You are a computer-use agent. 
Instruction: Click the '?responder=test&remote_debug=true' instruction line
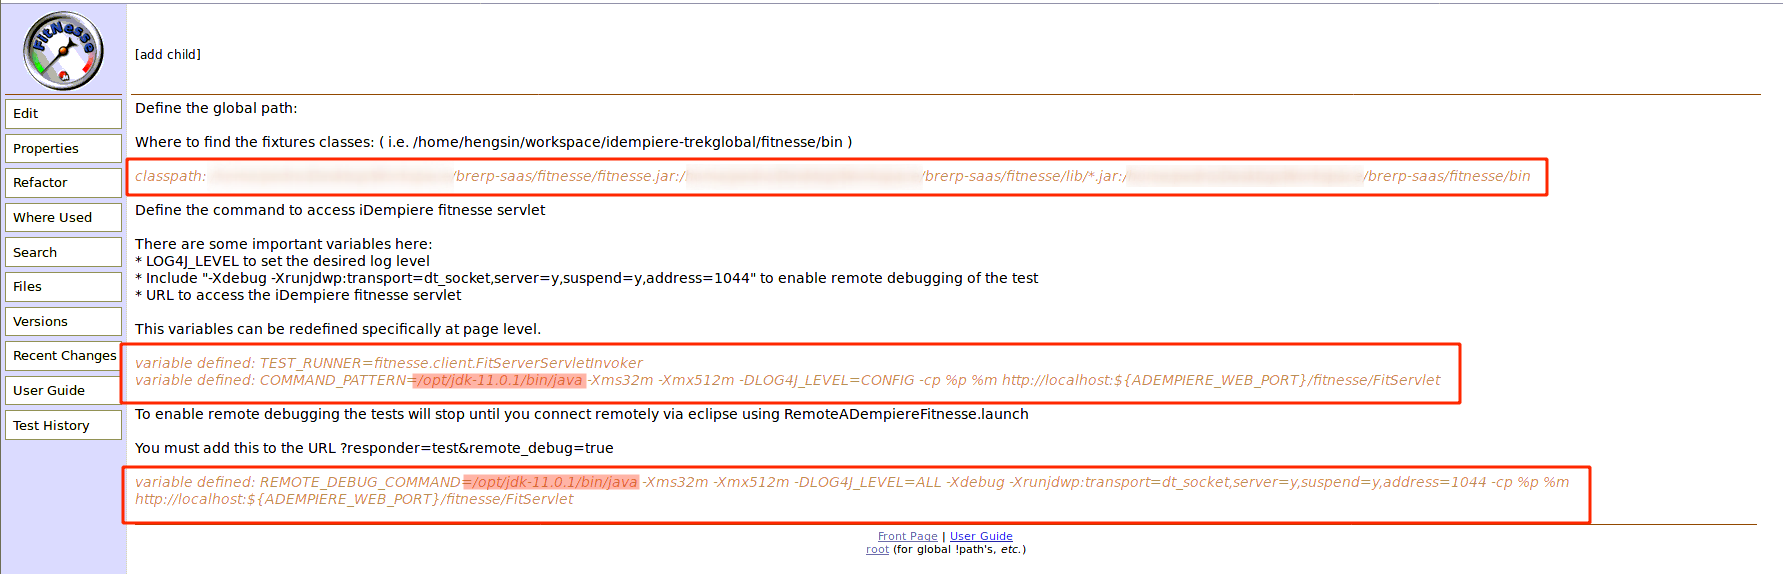(374, 448)
